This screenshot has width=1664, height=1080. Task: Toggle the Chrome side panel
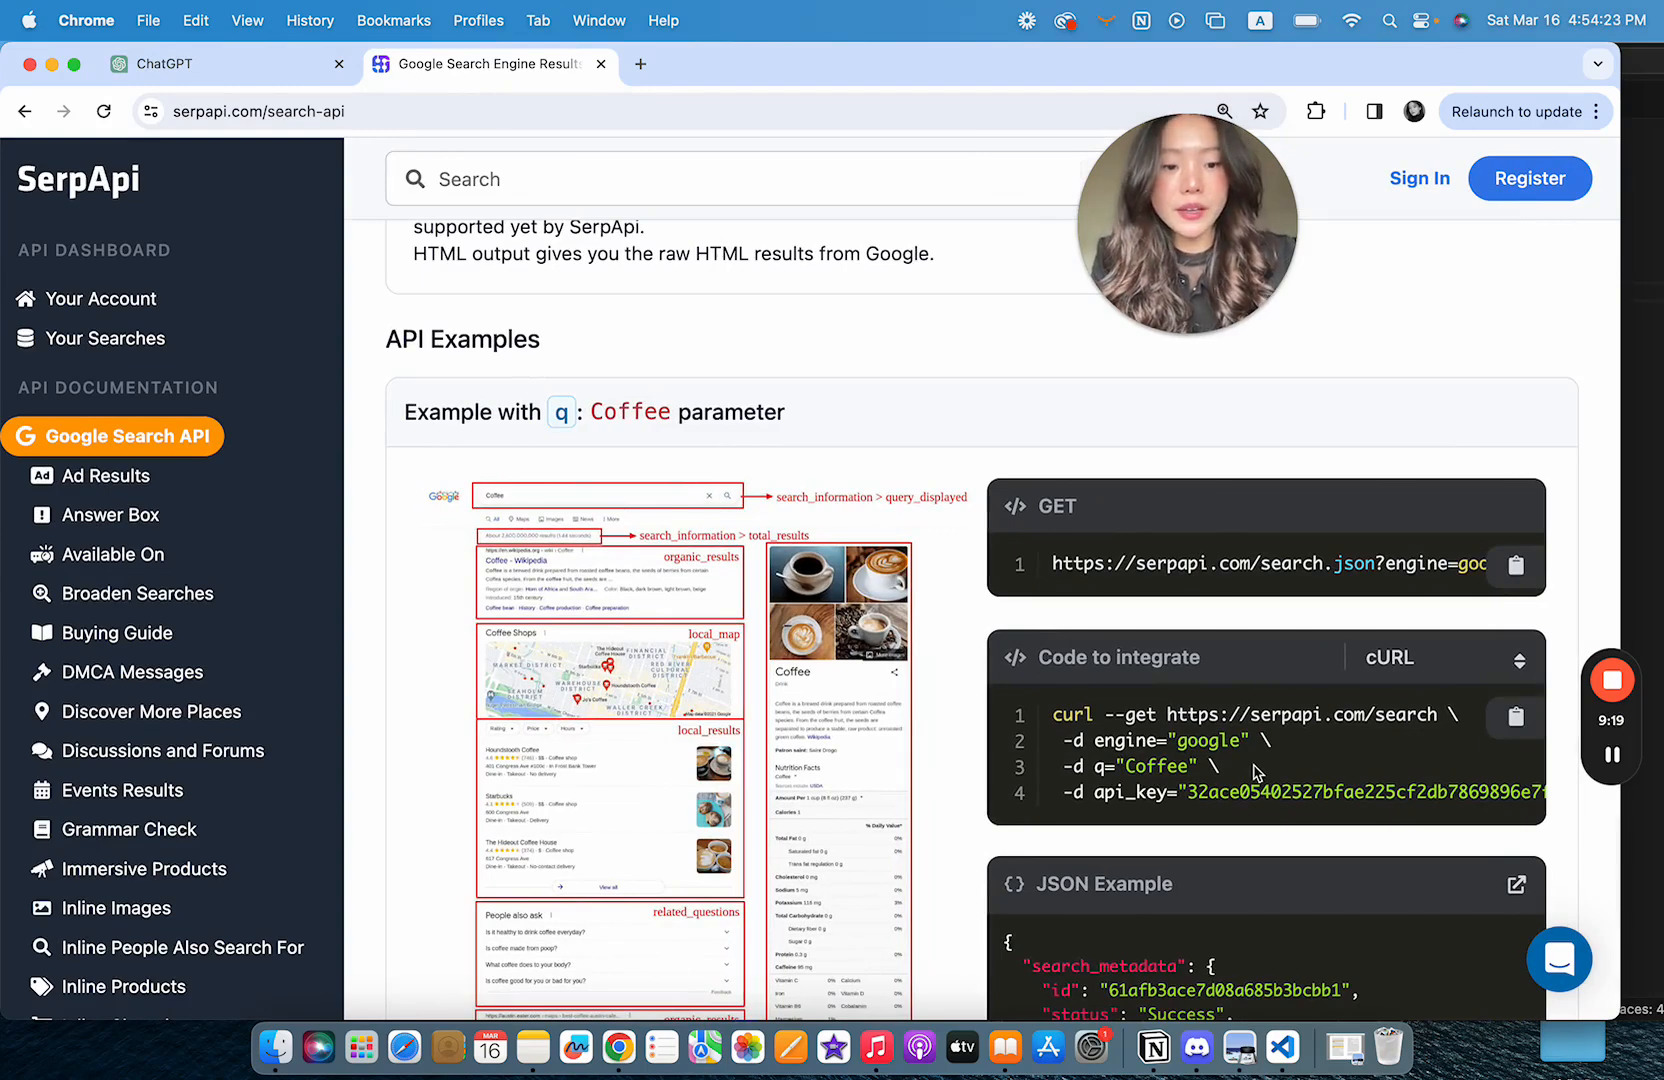click(1374, 111)
